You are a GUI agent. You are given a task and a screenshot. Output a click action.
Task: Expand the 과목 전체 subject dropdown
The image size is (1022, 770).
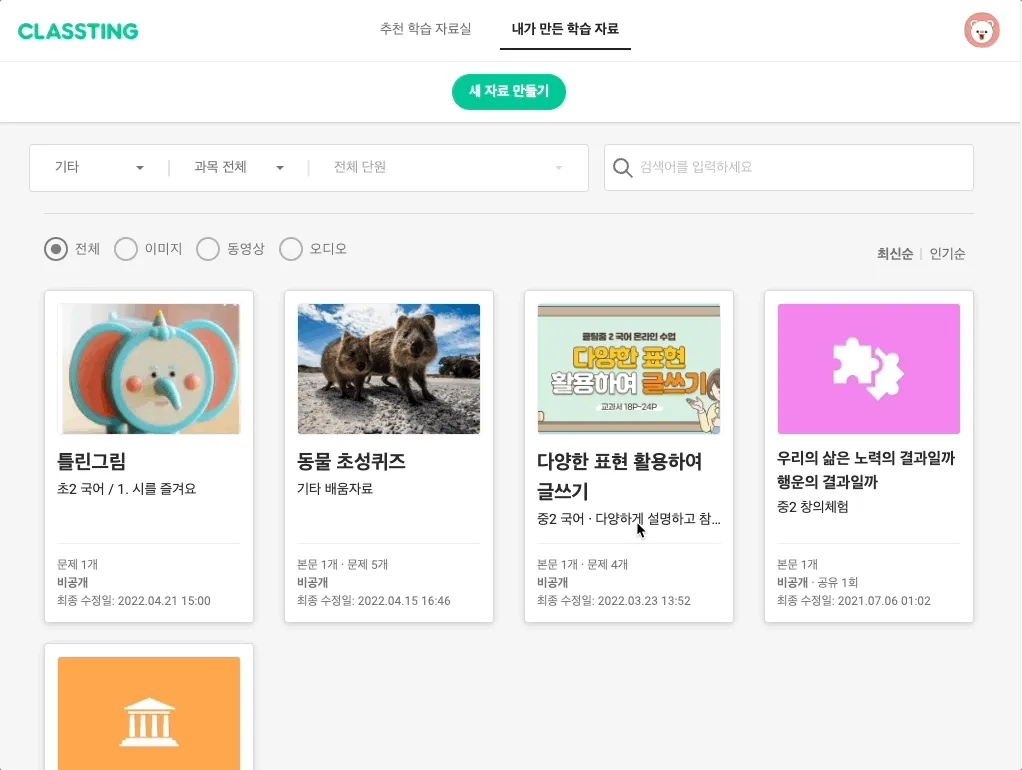(239, 168)
